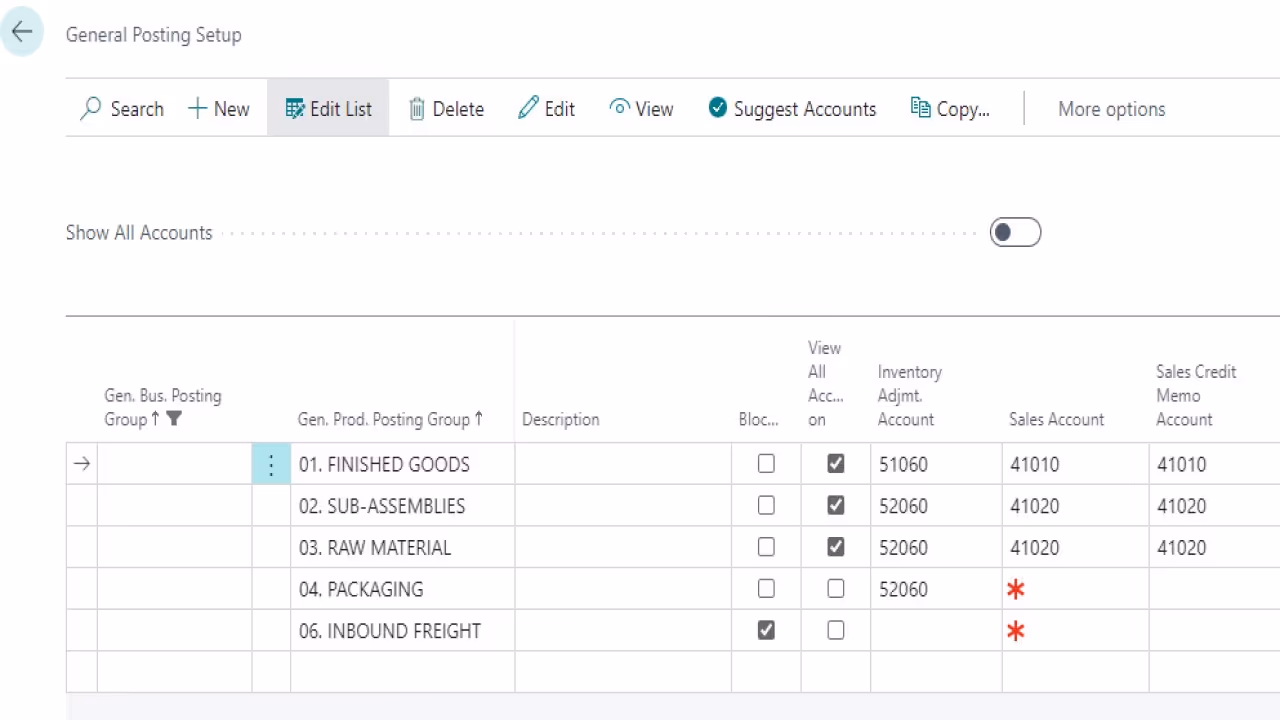Check Blocked for 03. RAW MATERIAL
The image size is (1280, 720).
766,547
